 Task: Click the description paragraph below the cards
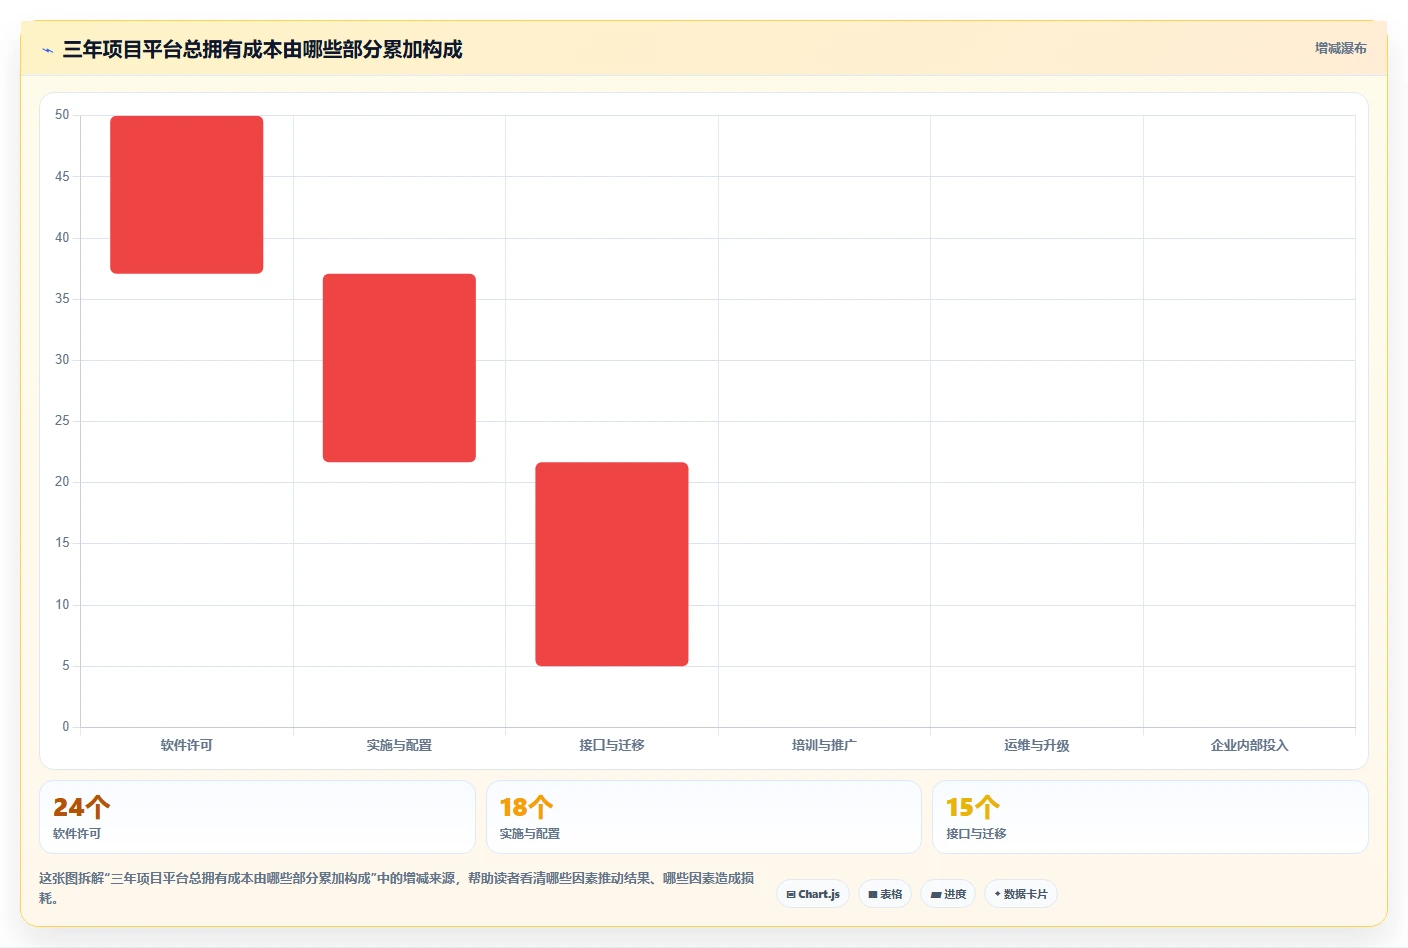[397, 888]
